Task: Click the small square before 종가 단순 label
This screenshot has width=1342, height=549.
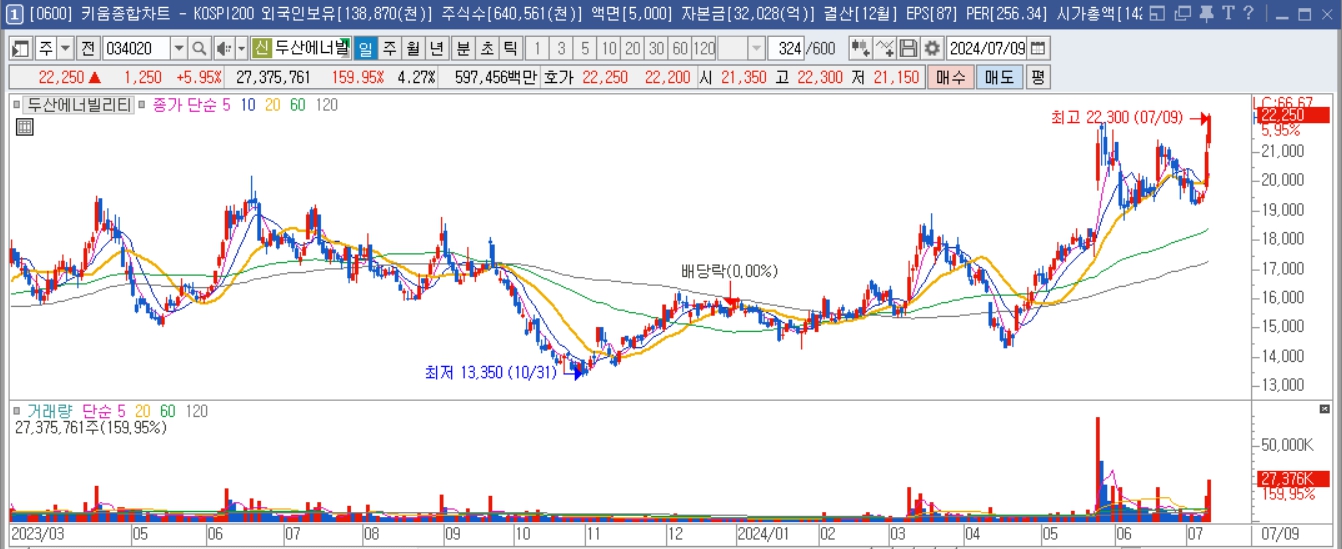Action: click(x=144, y=104)
